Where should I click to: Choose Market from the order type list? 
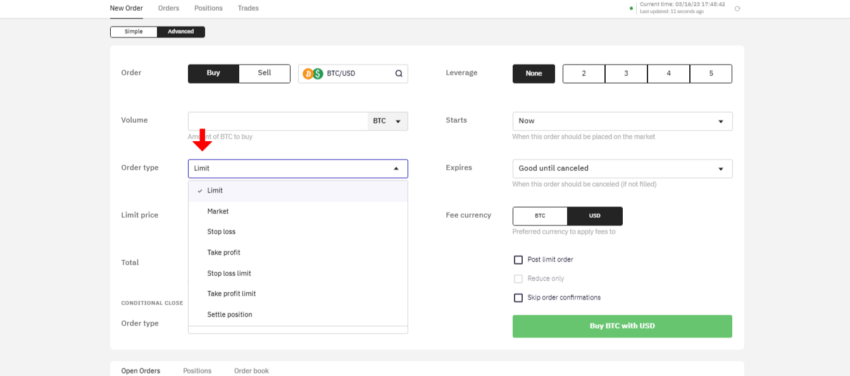tap(298, 211)
